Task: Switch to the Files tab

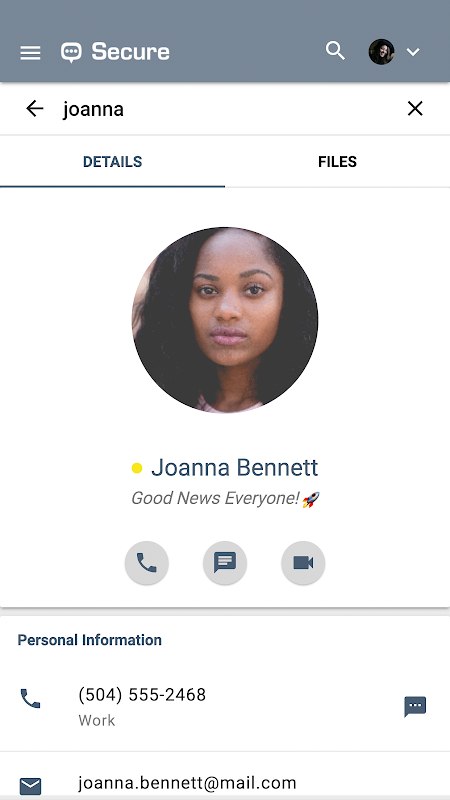Action: [x=337, y=162]
